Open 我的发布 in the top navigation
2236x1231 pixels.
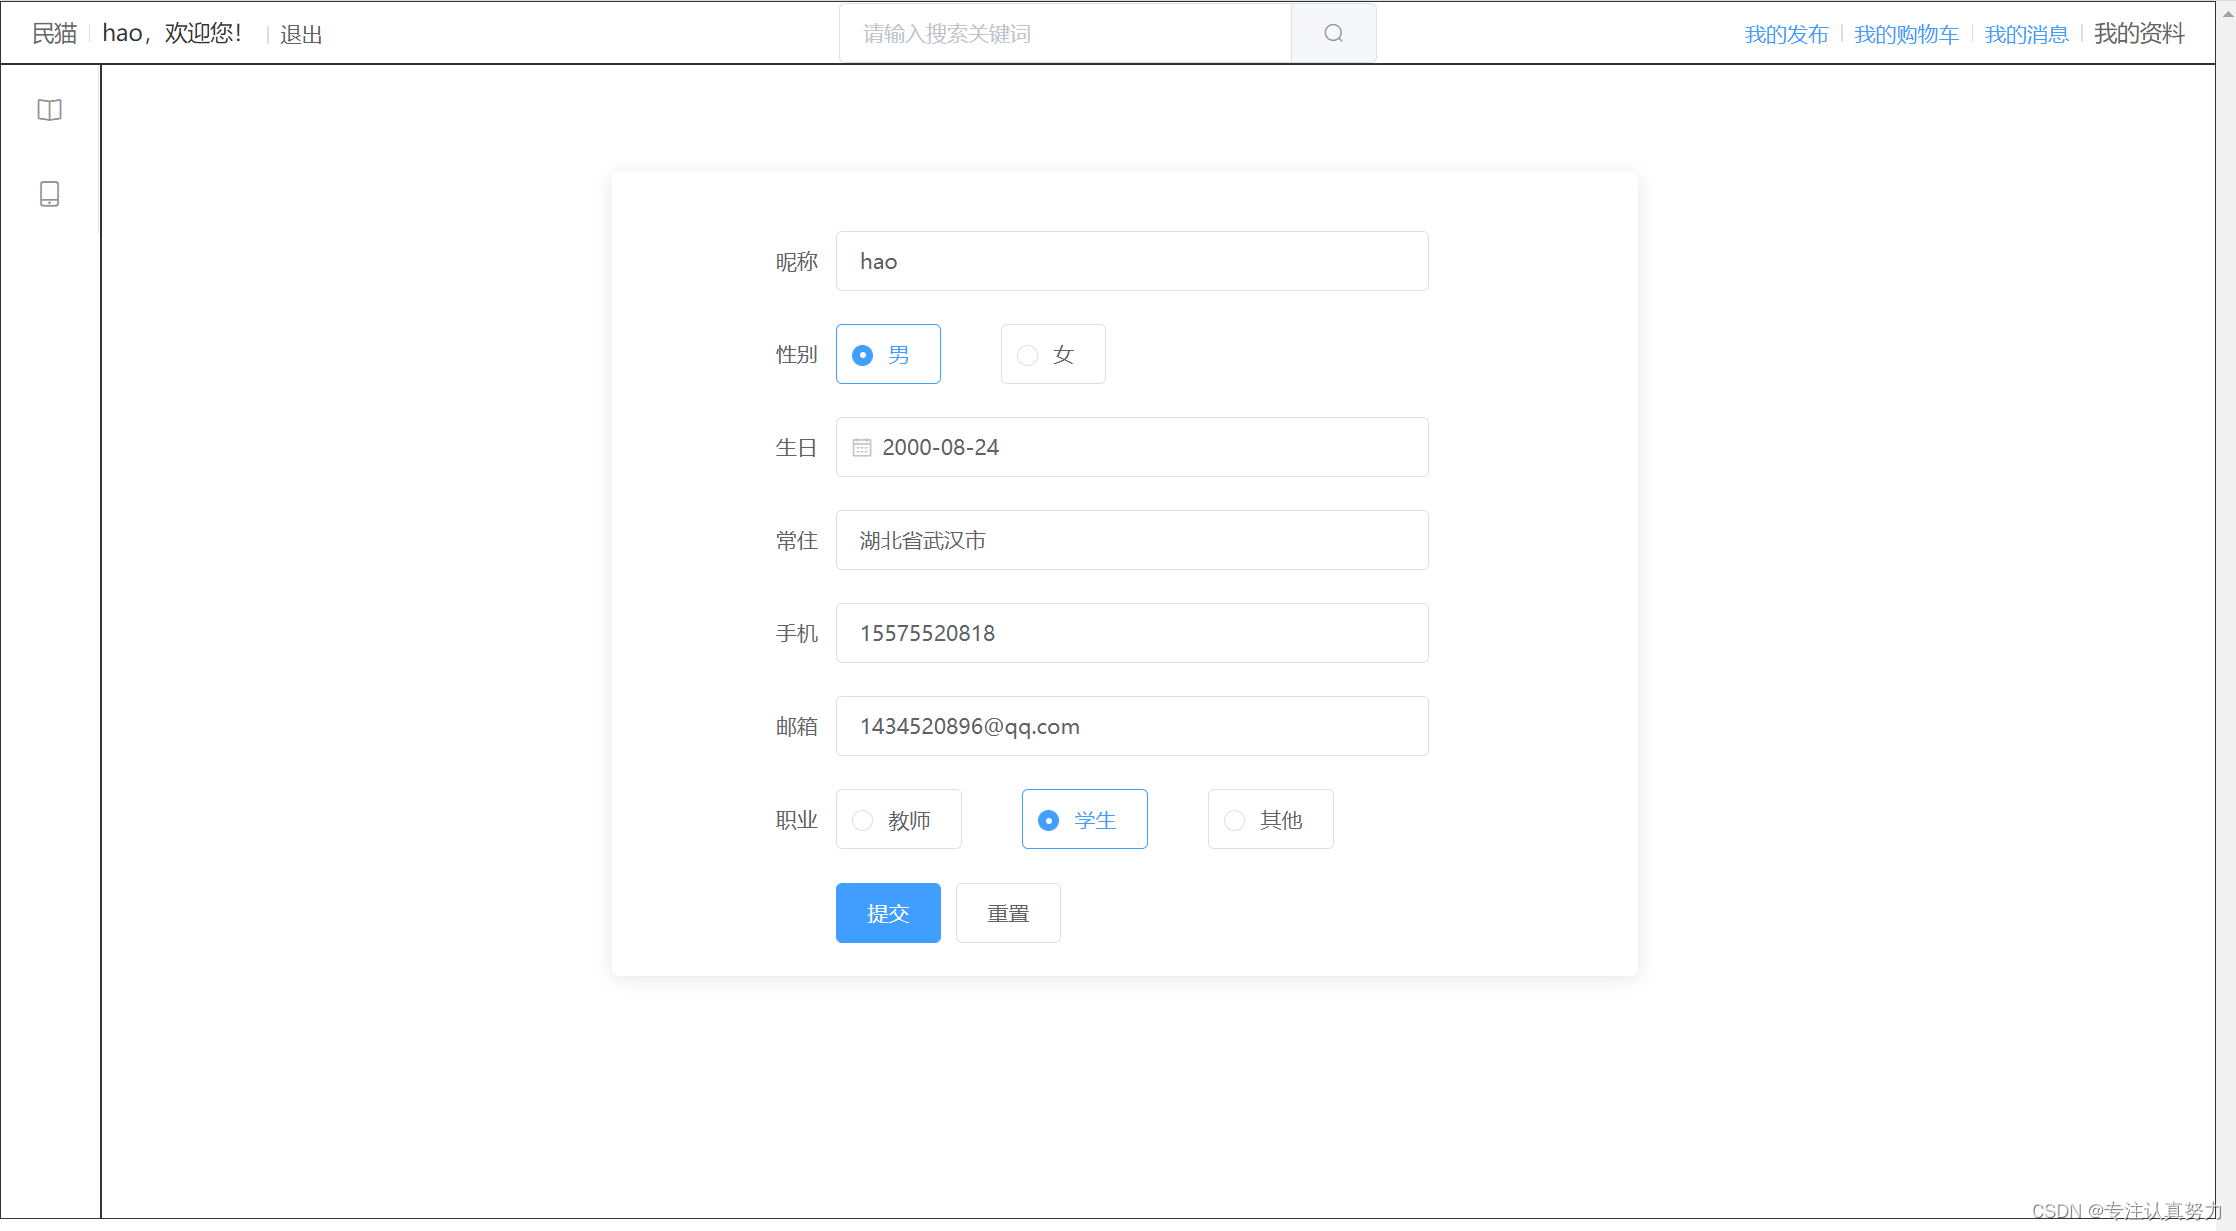pos(1786,34)
